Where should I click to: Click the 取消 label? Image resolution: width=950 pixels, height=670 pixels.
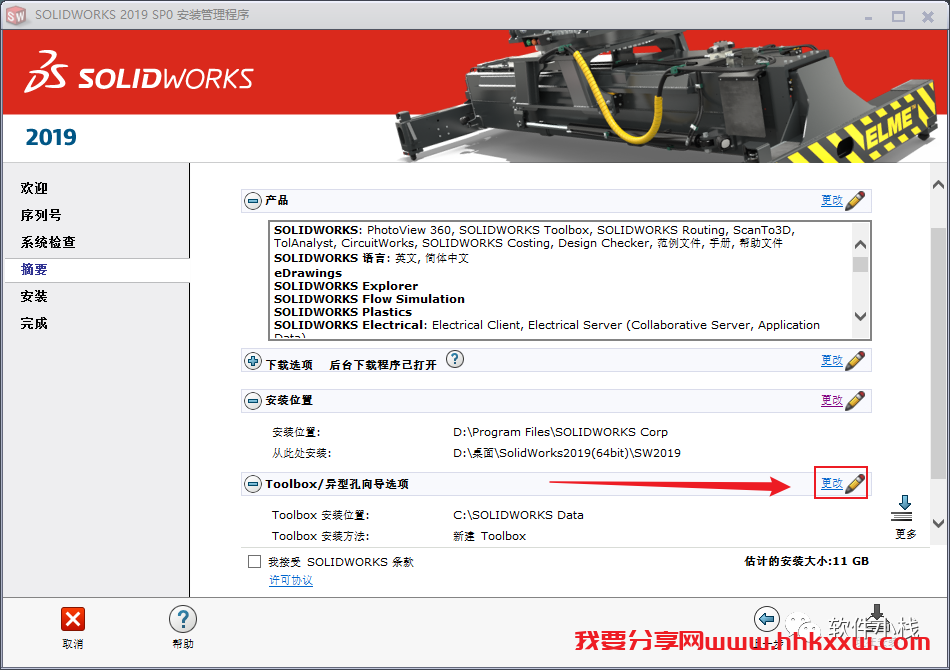pos(73,644)
